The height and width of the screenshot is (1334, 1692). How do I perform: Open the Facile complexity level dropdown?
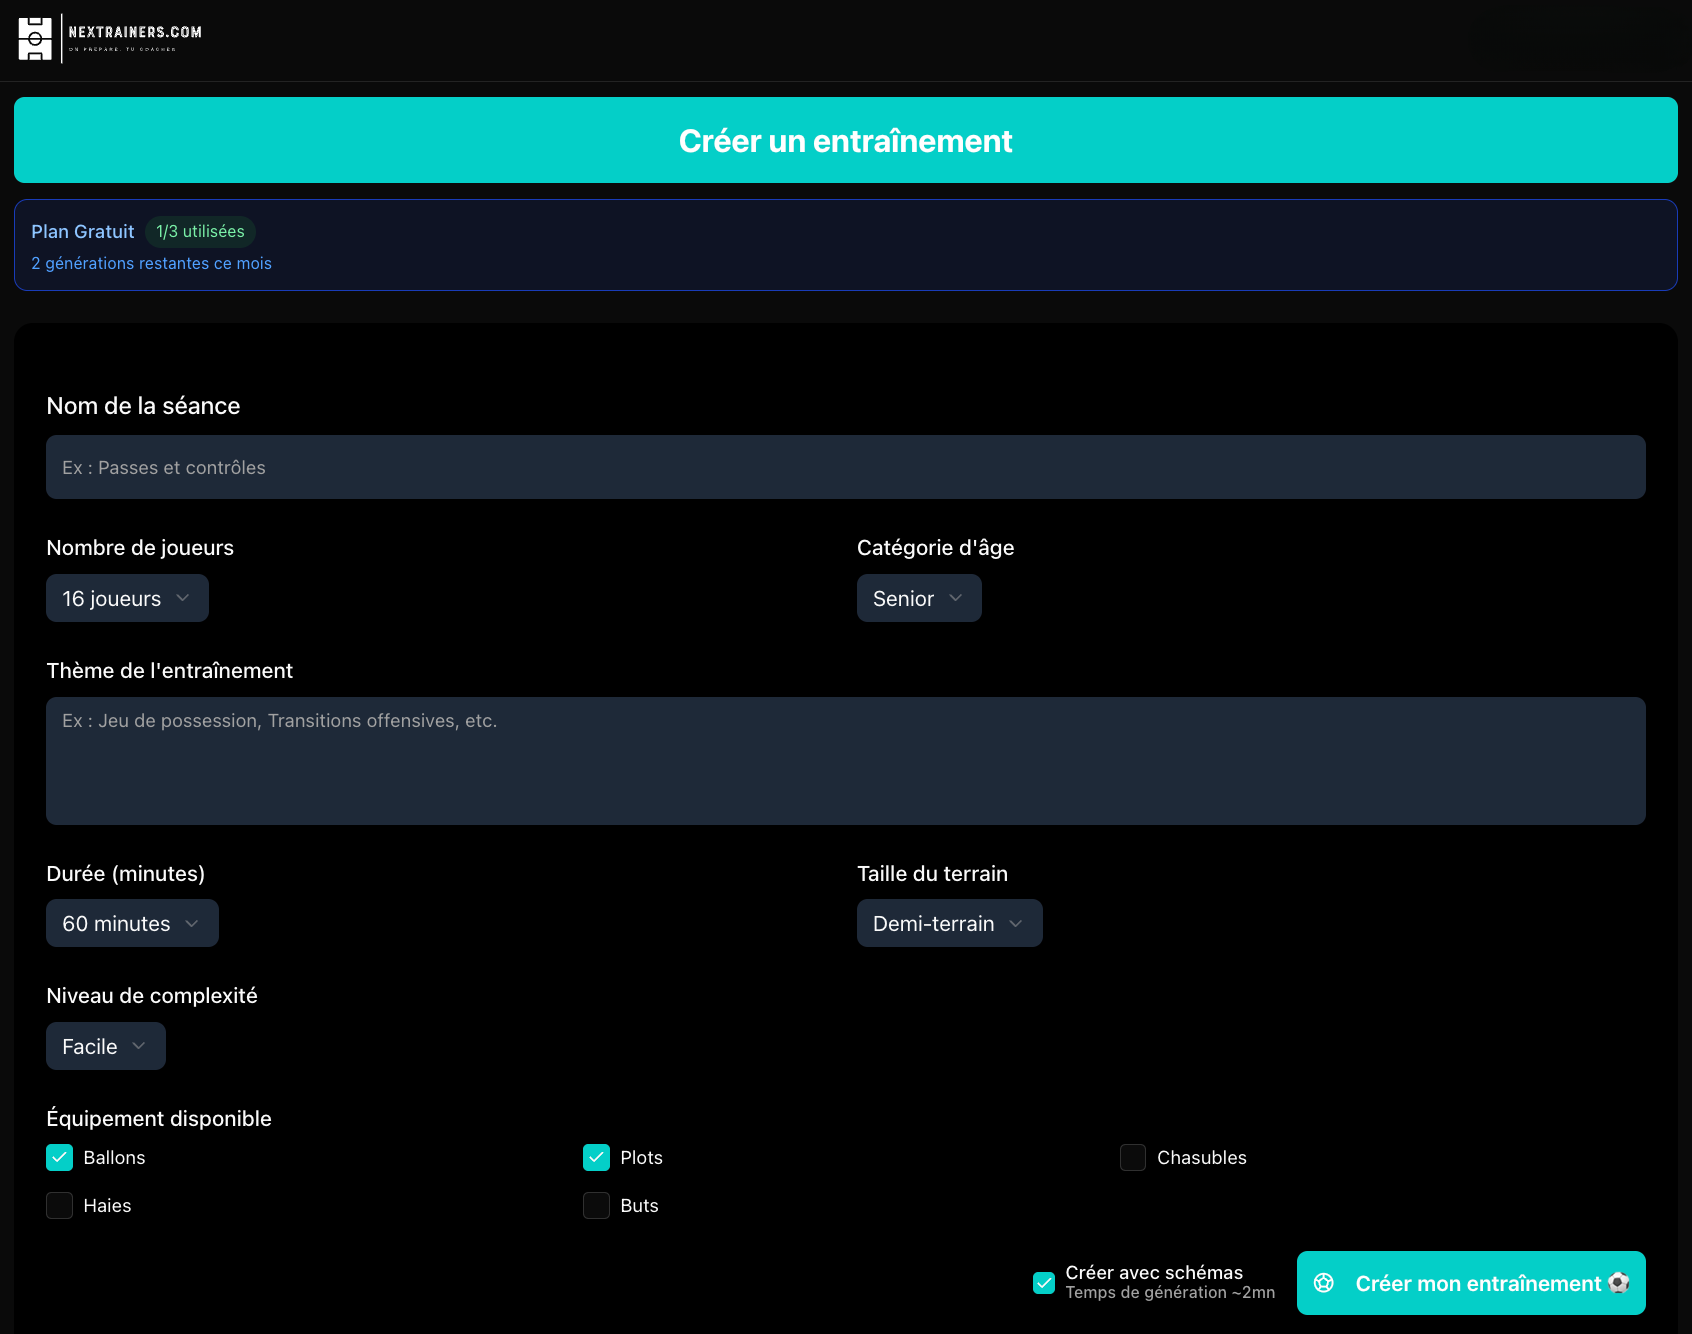click(105, 1046)
